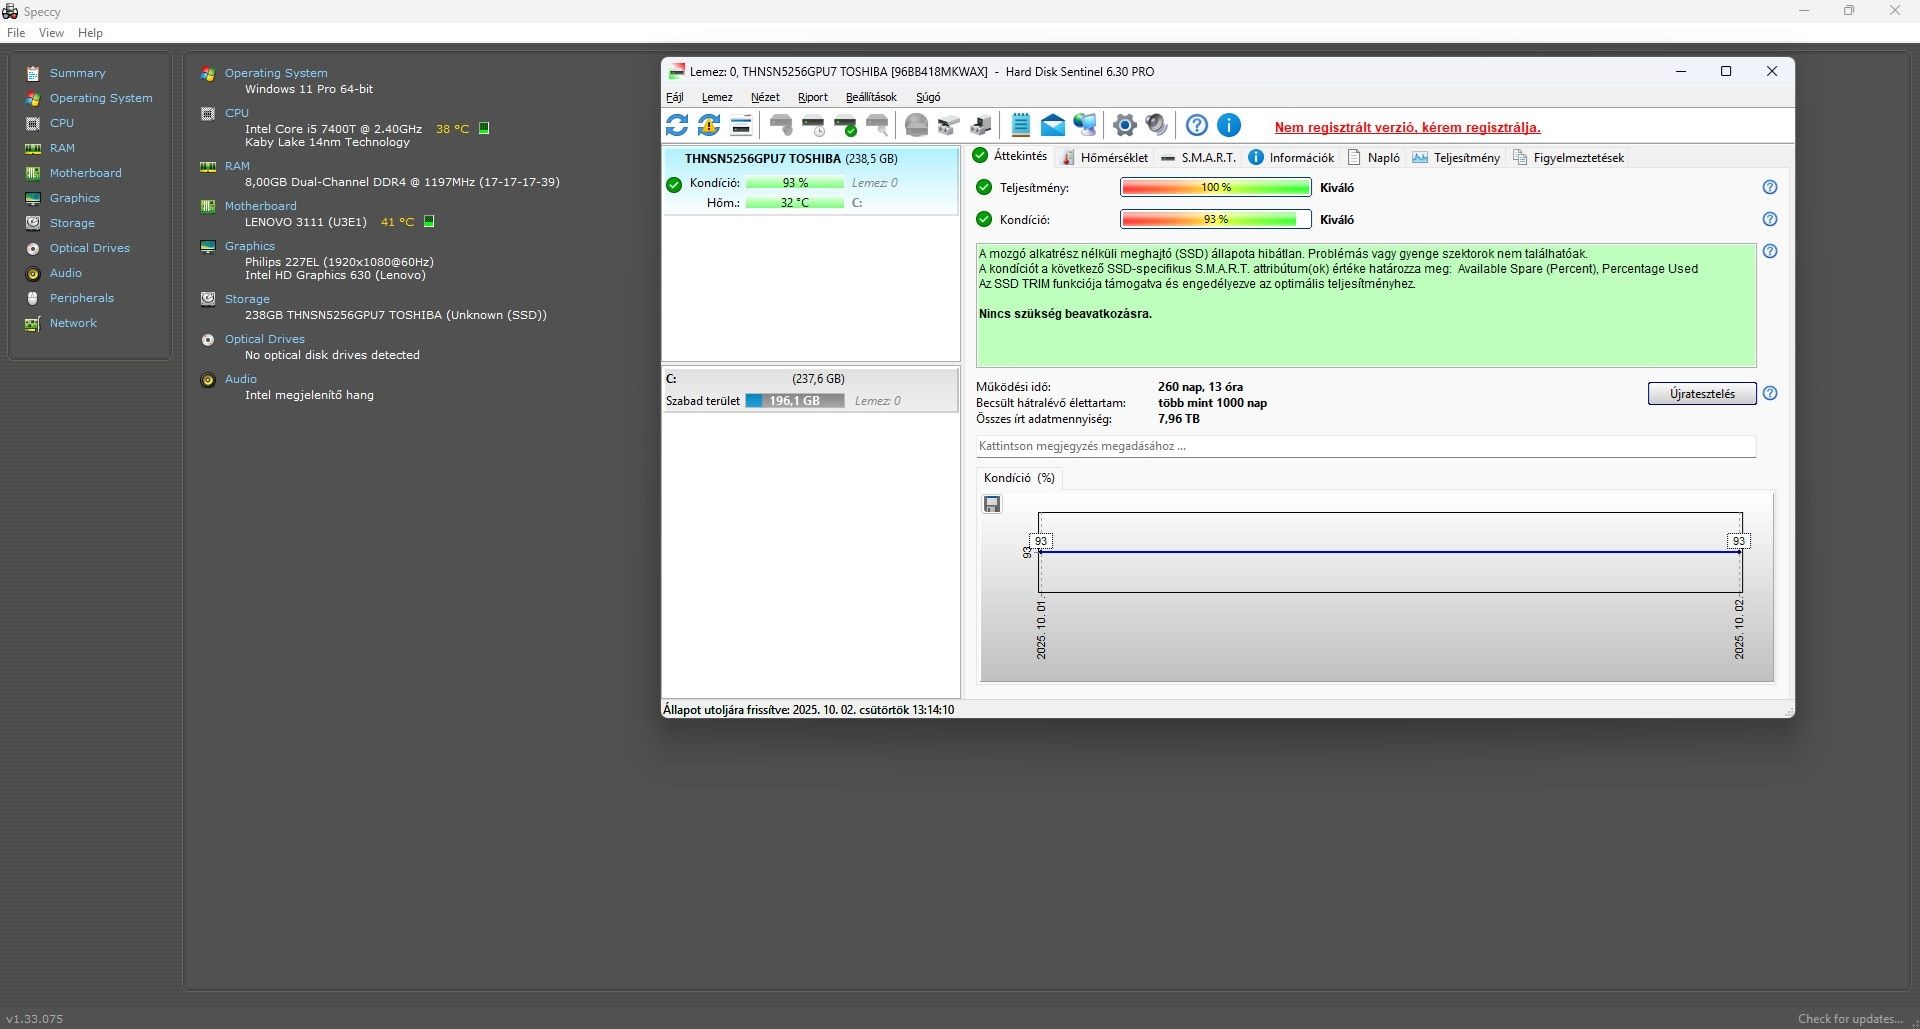Viewport: 1920px width, 1029px height.
Task: Click the Kondíció 93 % bar labeled Kiváló
Action: [x=1215, y=219]
